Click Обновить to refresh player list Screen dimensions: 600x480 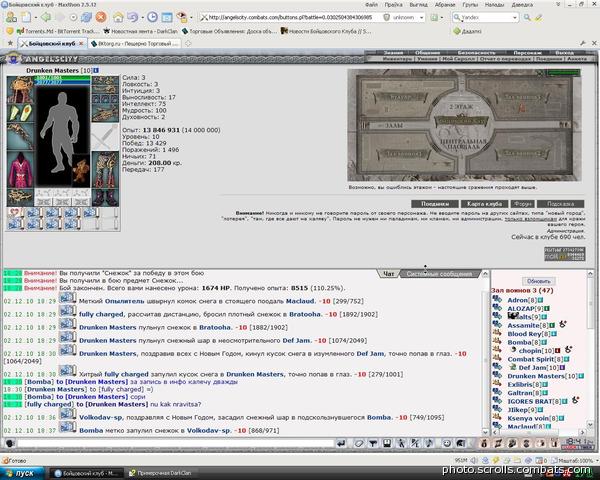[x=538, y=281]
